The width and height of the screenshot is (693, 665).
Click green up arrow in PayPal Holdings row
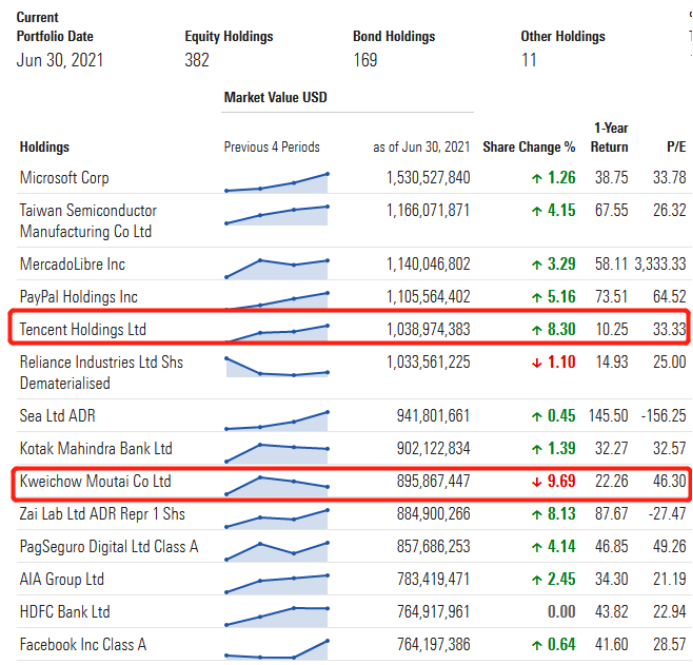click(x=536, y=297)
